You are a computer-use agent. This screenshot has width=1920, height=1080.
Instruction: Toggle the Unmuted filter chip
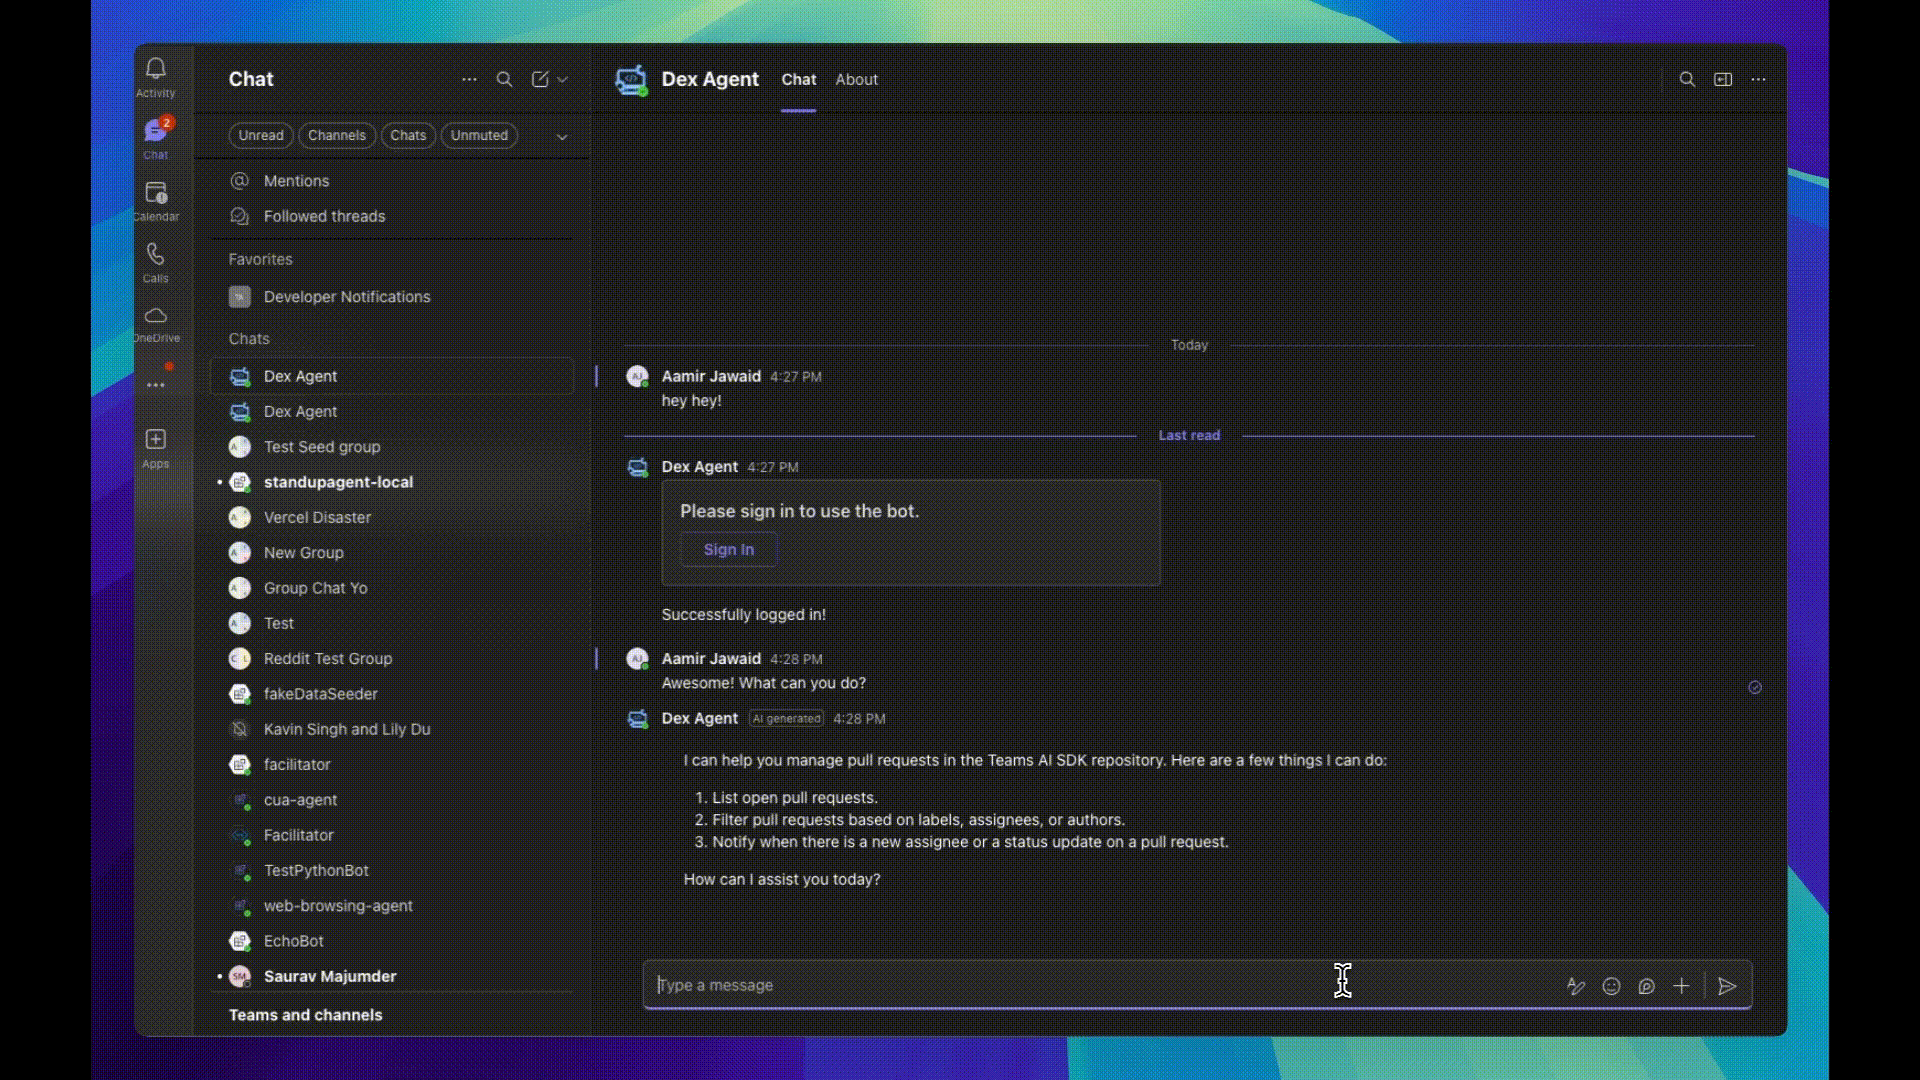pyautogui.click(x=479, y=135)
